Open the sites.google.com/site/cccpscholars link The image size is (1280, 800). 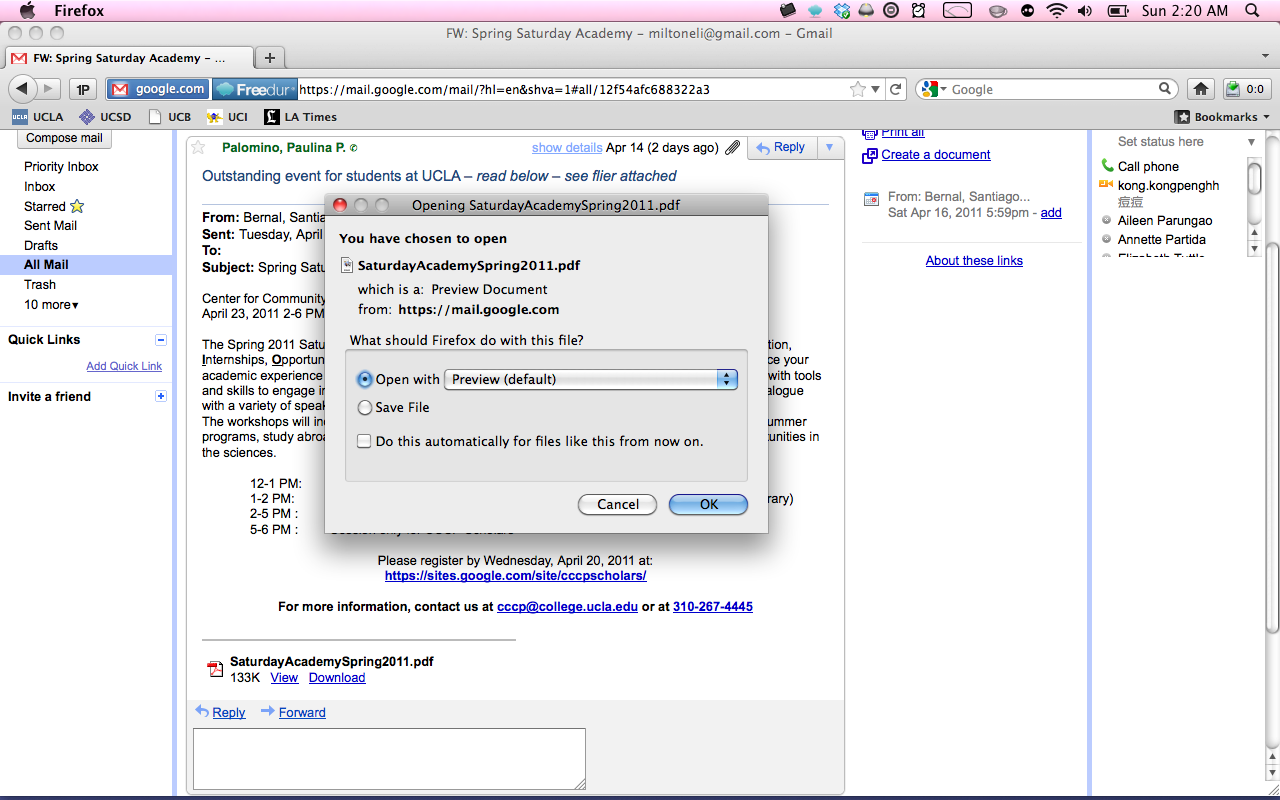point(515,576)
